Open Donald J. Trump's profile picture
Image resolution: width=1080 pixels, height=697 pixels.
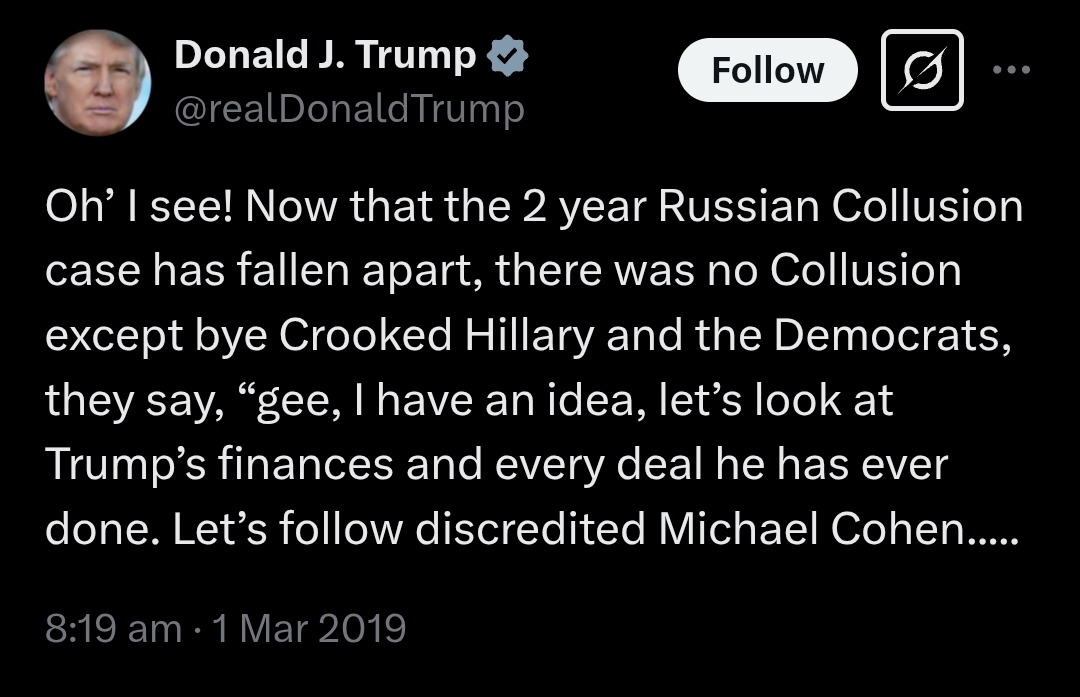pos(97,82)
